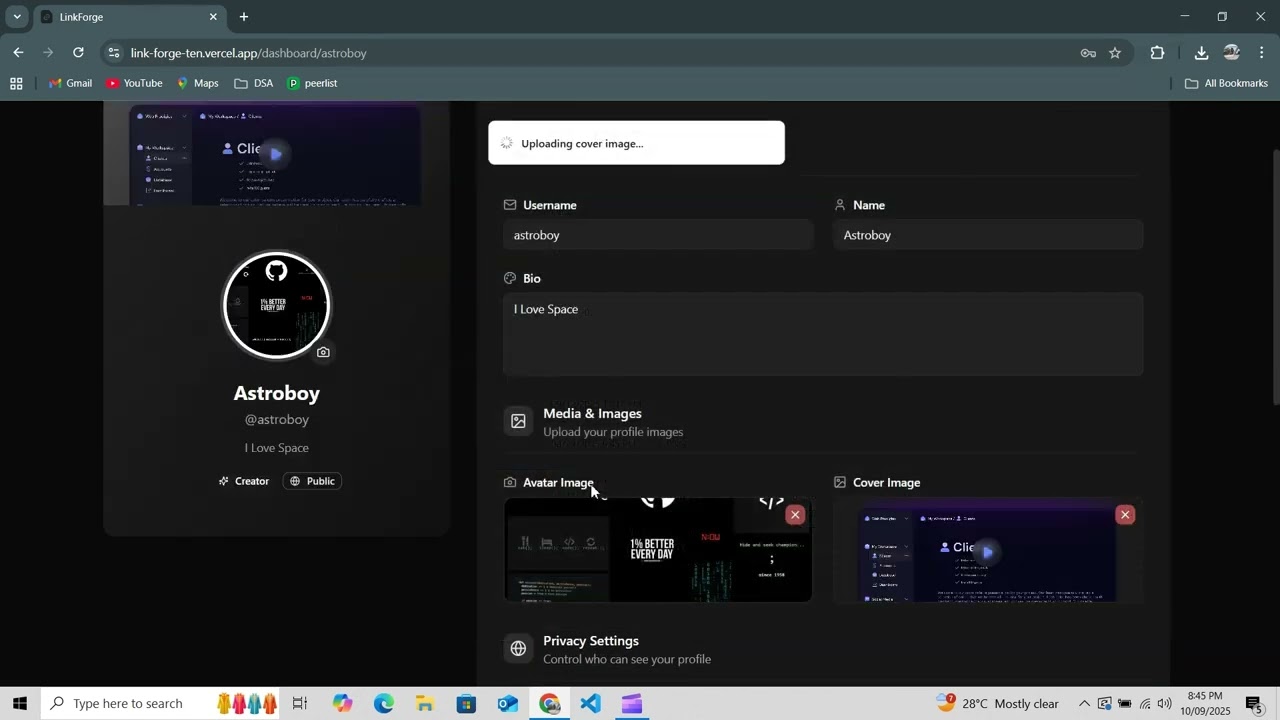The height and width of the screenshot is (720, 1280).
Task: Click the Privacy Settings globe icon
Action: click(518, 649)
